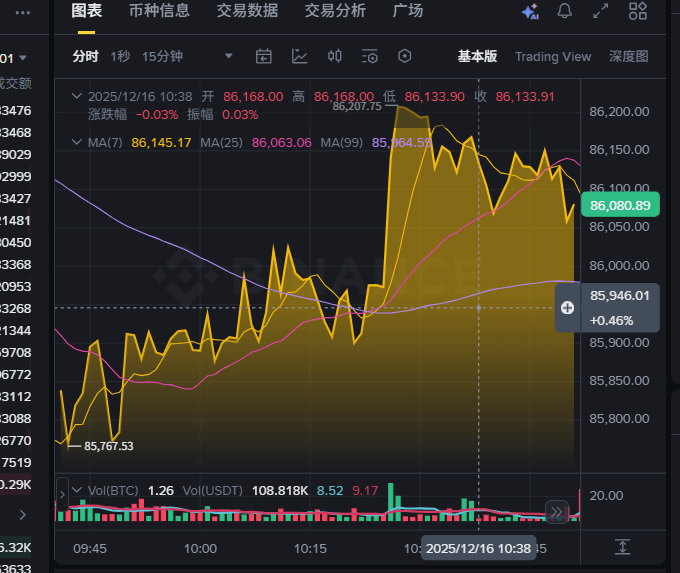
Task: Click the 09:45 time axis label
Action: point(90,549)
